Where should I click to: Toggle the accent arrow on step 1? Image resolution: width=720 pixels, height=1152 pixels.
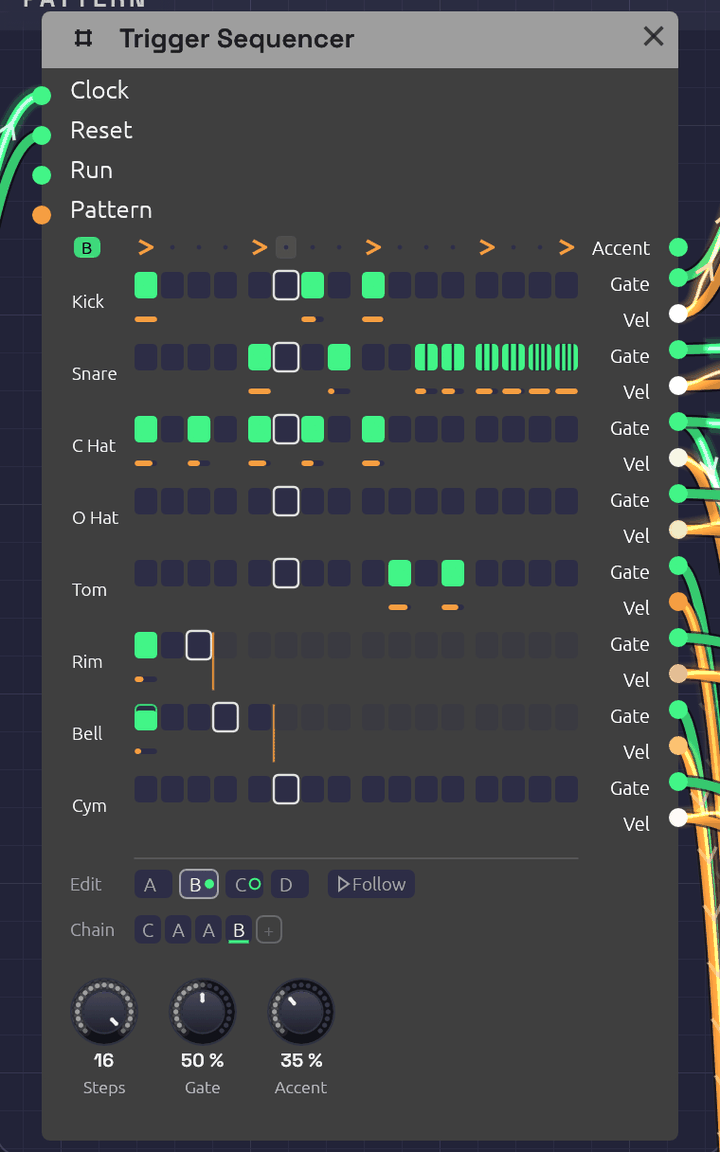point(146,248)
